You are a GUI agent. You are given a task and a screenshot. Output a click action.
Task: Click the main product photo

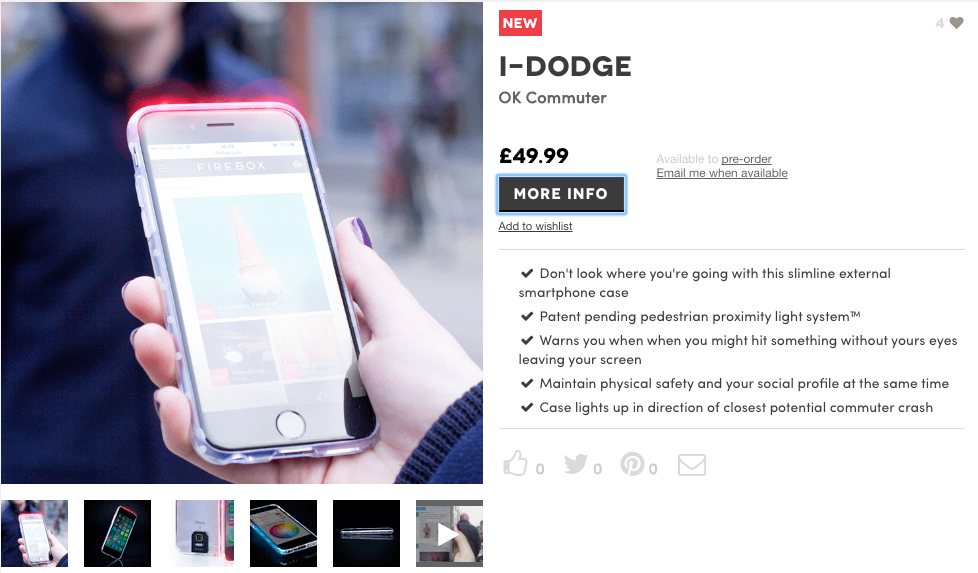[x=242, y=243]
